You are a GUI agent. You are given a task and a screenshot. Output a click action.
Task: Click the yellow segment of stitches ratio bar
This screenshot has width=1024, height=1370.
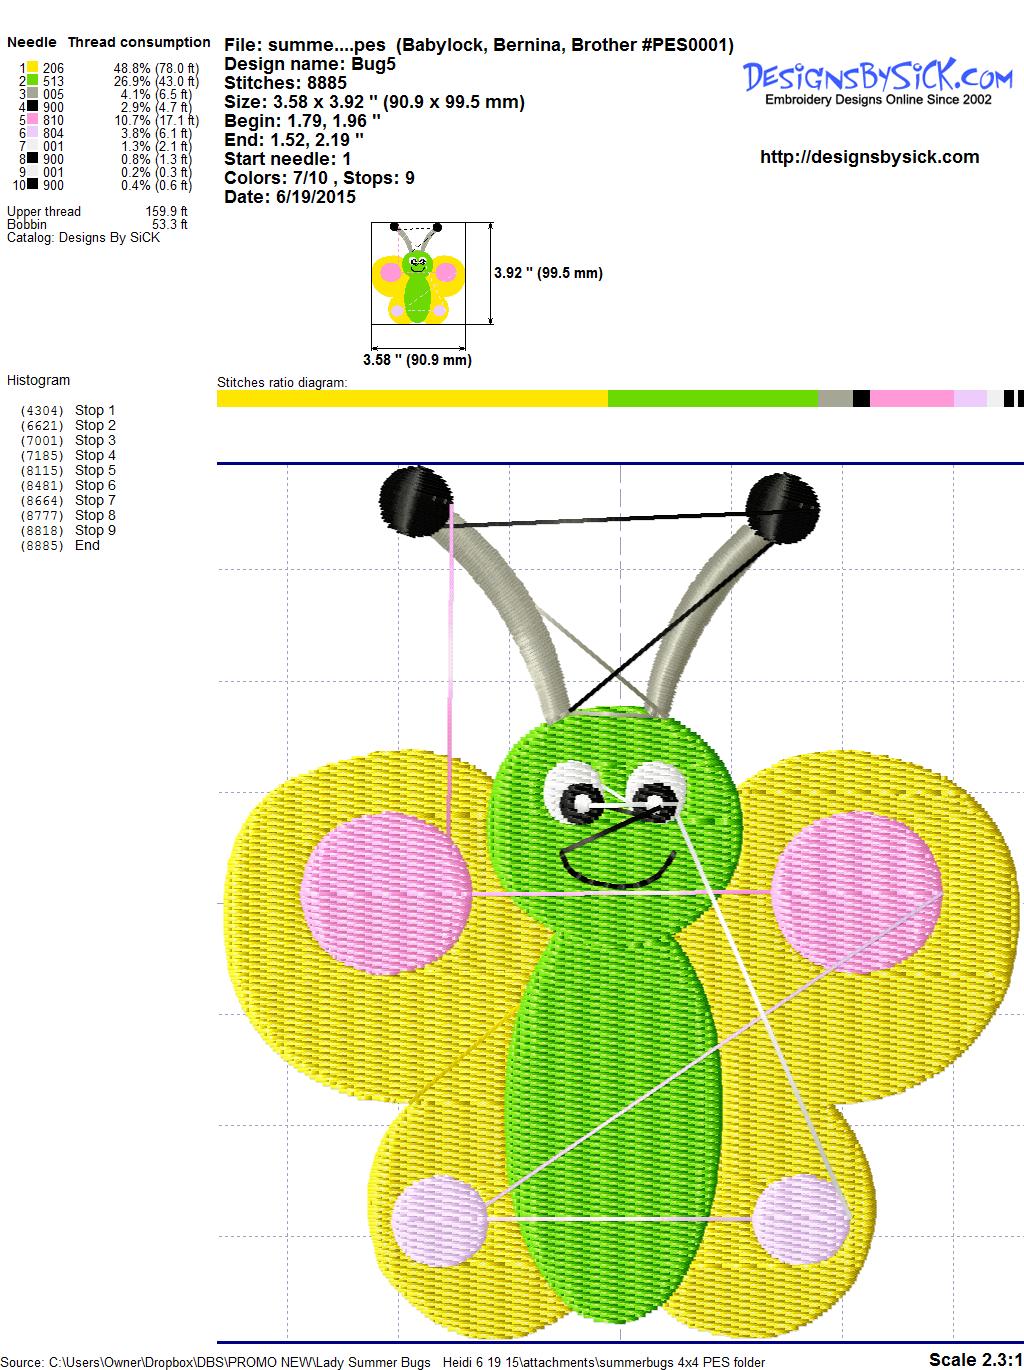coord(412,399)
